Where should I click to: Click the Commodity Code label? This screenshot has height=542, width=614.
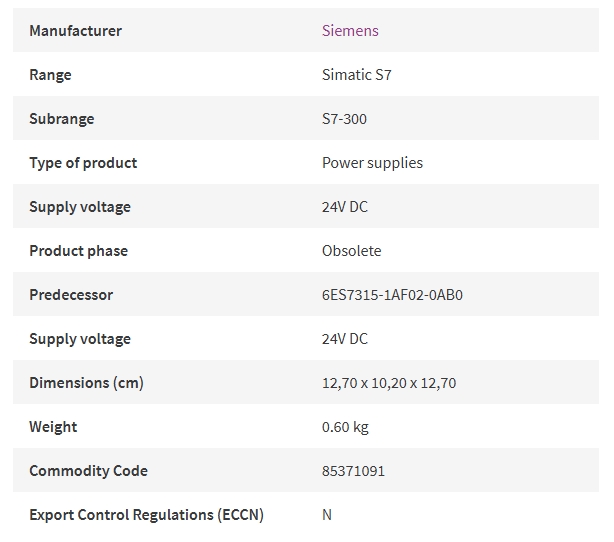[88, 471]
